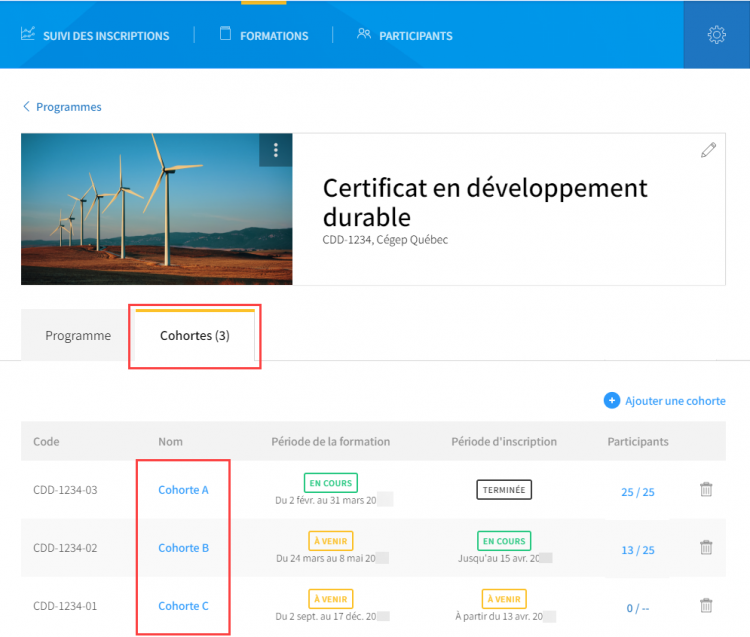Viewport: 750px width, 637px height.
Task: Click Cohorte B's EN COURS inscription badge
Action: pyautogui.click(x=504, y=540)
